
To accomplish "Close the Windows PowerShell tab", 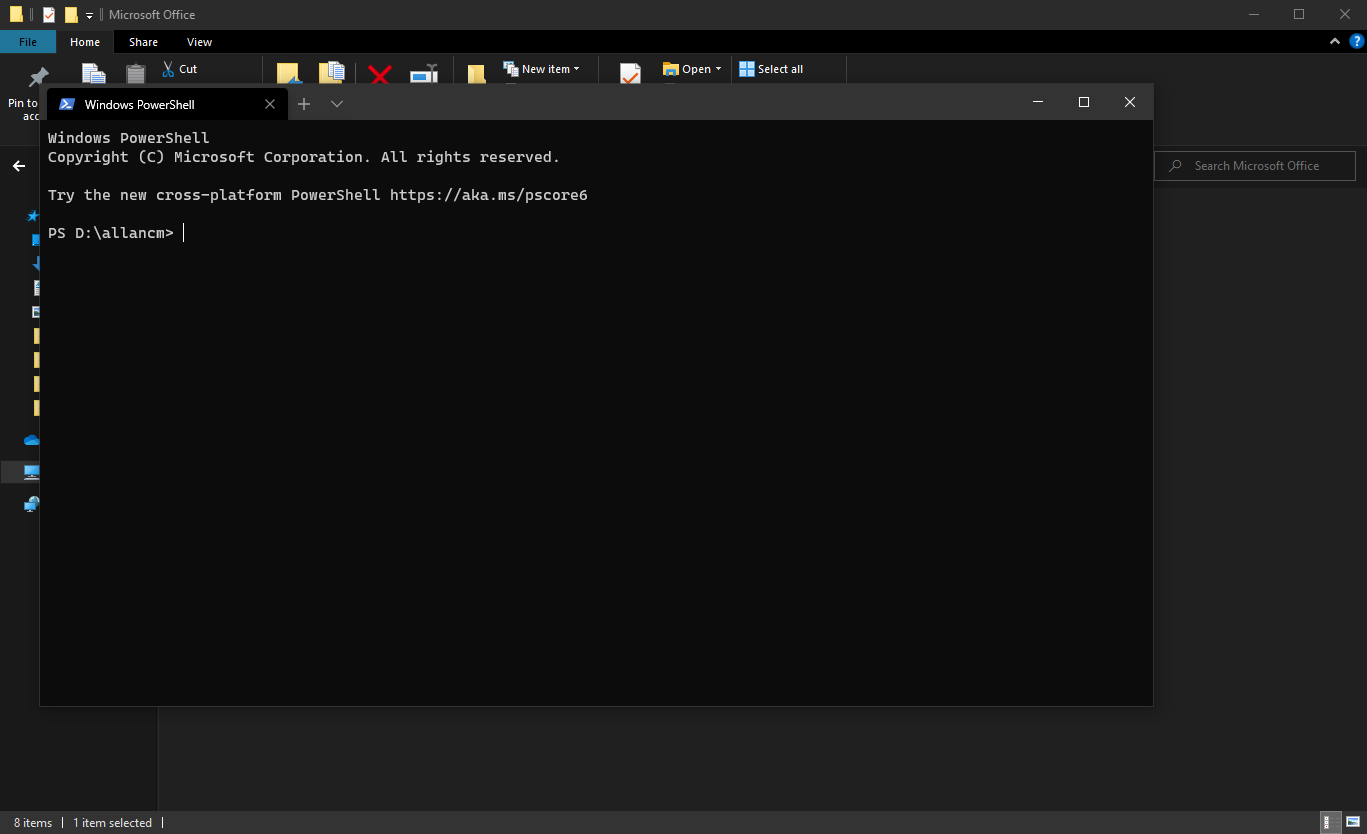I will (x=270, y=104).
